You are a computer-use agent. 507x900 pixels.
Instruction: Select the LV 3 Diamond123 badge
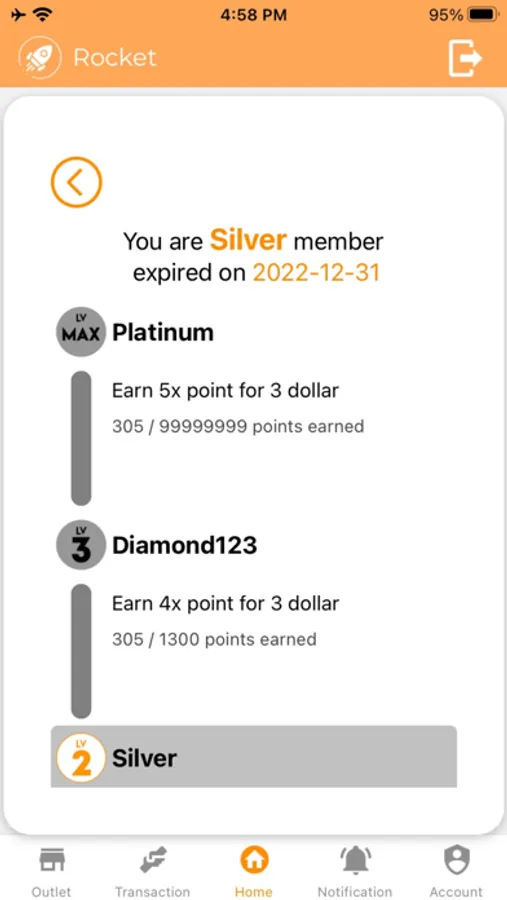point(81,545)
